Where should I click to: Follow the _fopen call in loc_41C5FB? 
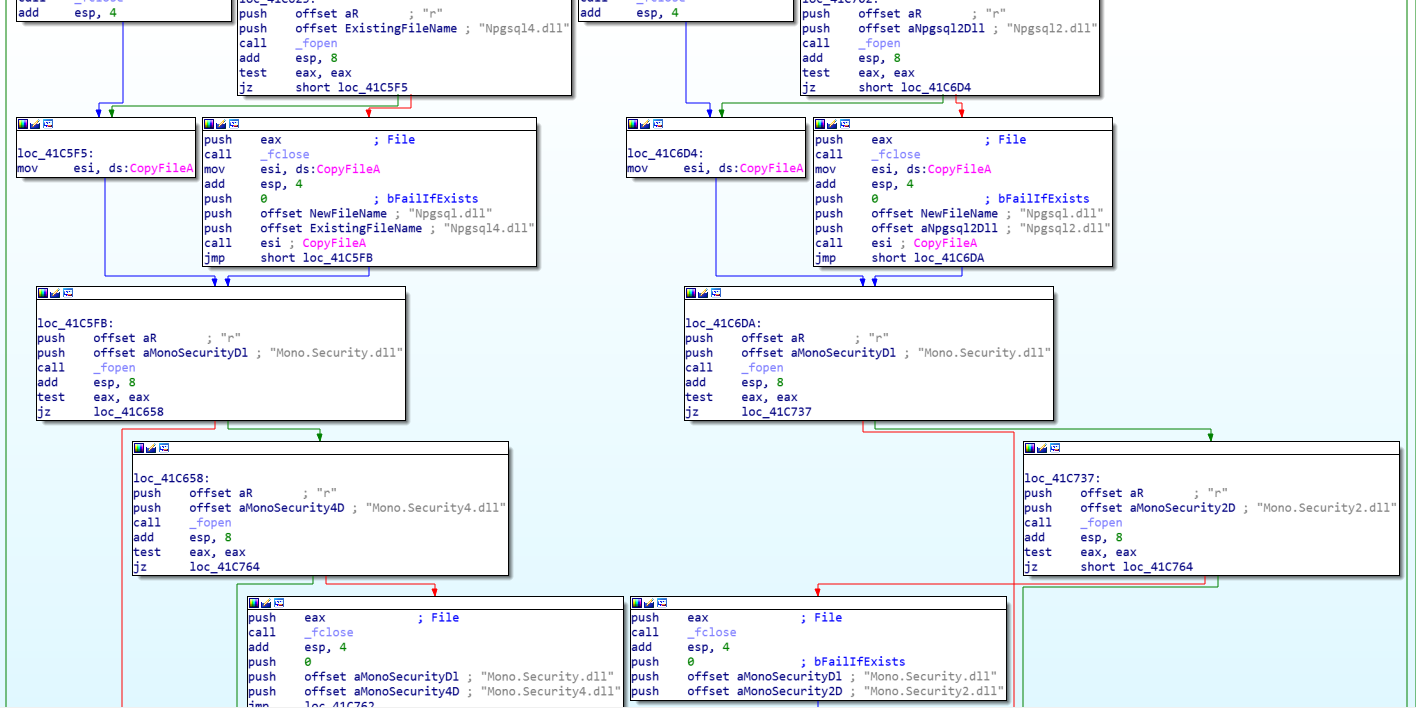pos(113,367)
